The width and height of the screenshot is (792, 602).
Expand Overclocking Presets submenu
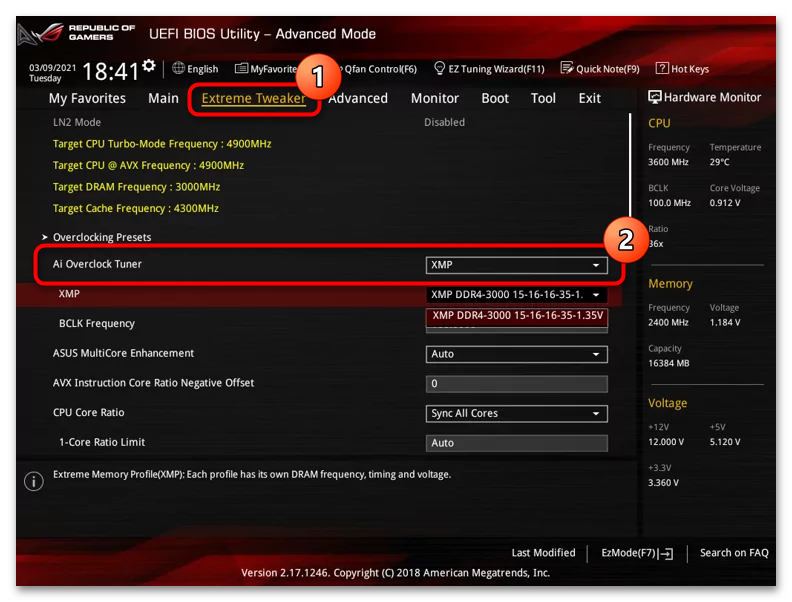pos(102,237)
